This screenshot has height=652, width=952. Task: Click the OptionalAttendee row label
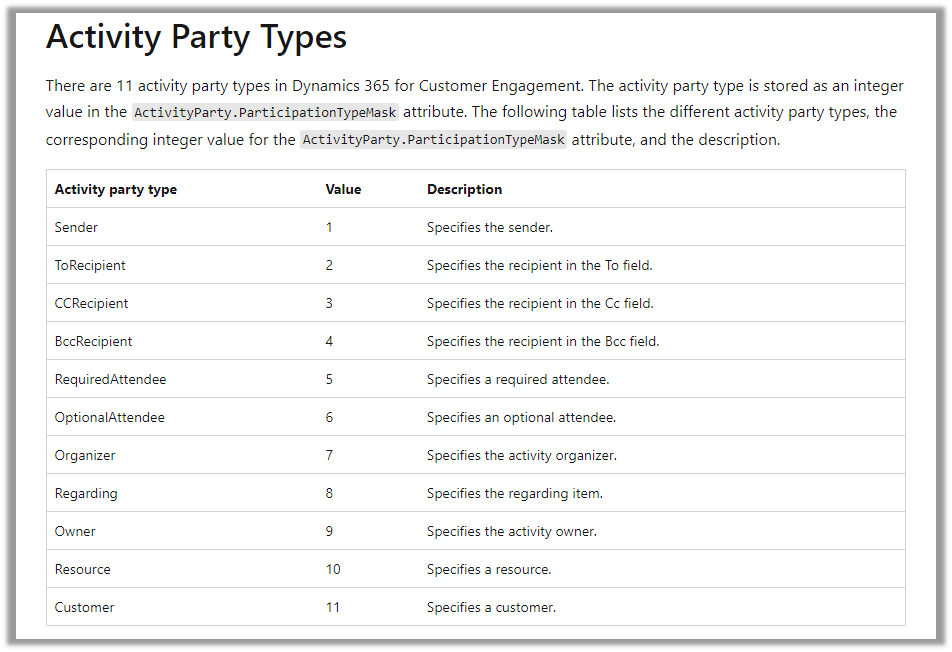coord(109,417)
